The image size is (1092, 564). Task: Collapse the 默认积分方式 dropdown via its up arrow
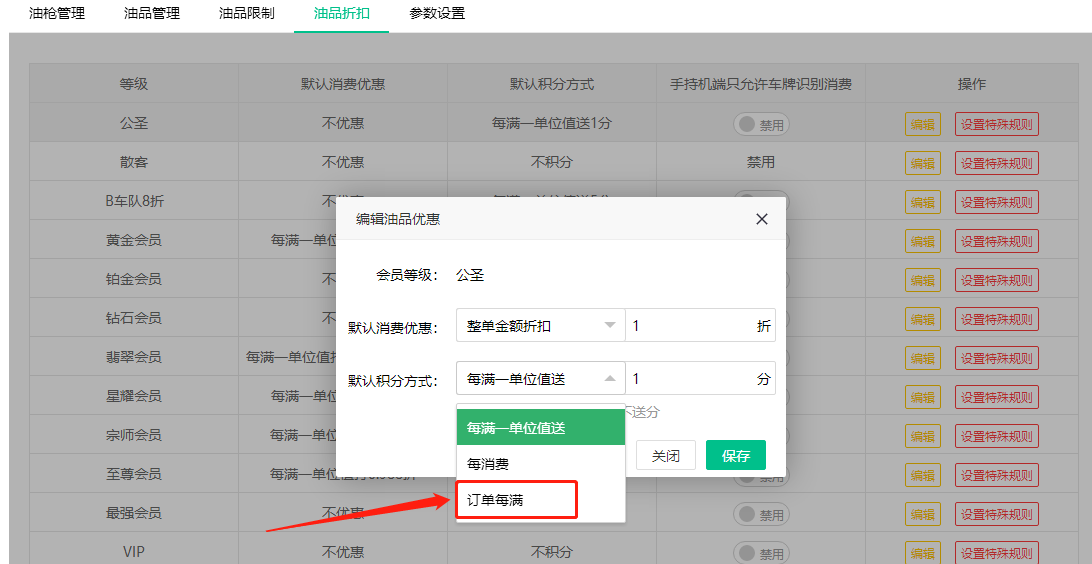pos(610,378)
